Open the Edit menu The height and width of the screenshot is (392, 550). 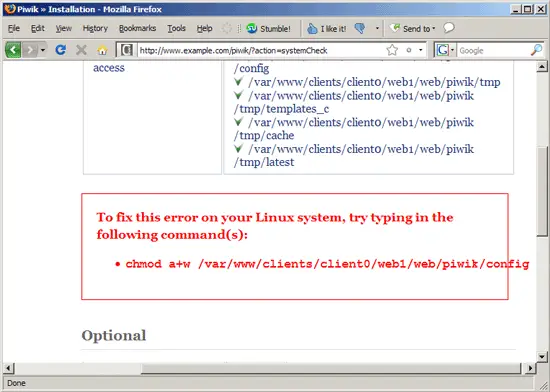[x=38, y=28]
